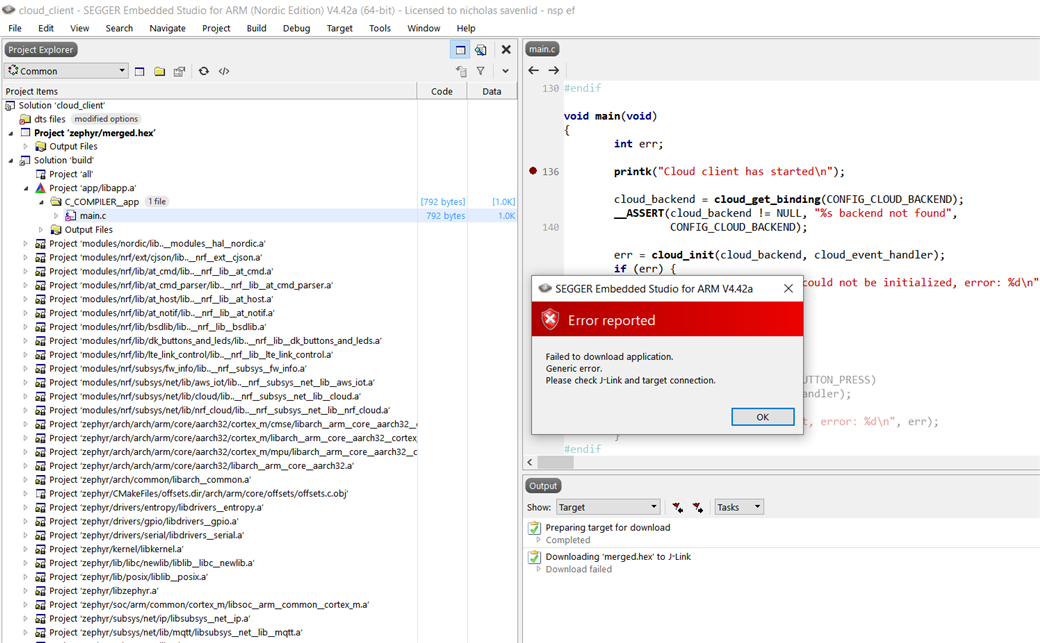Click the '[1.0K]' data size value
Viewport: 1040px width, 643px height.
(x=503, y=202)
